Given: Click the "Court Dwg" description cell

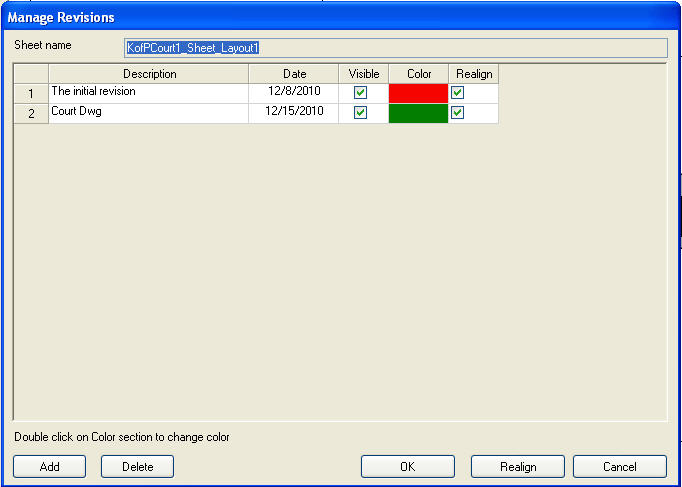Looking at the screenshot, I should point(149,113).
